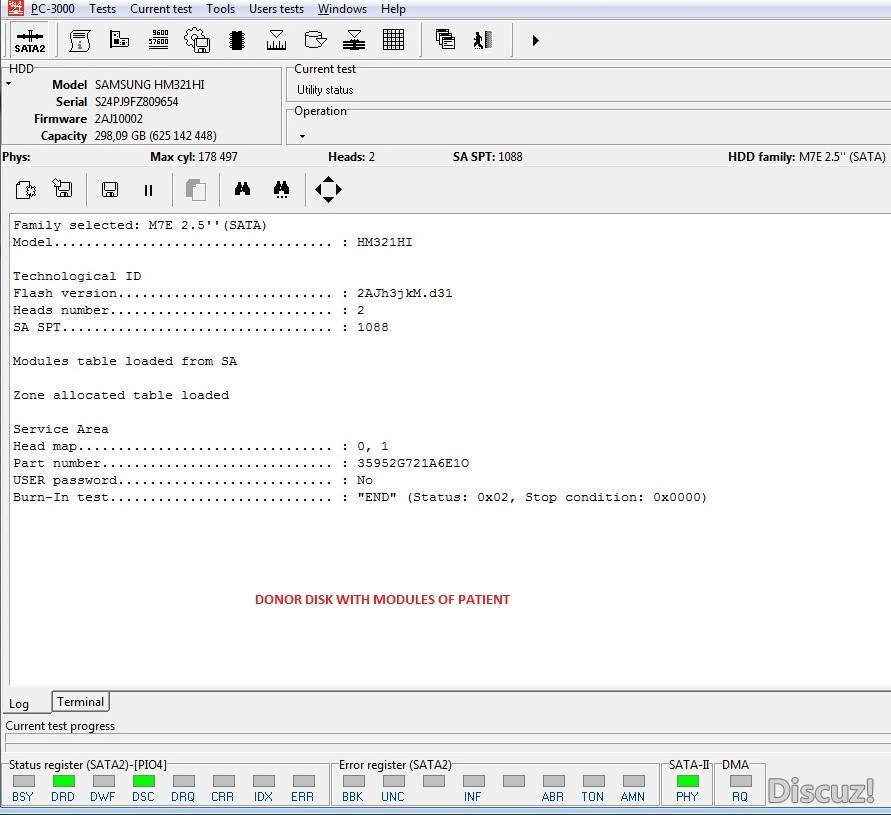The width and height of the screenshot is (891, 815).
Task: Open the Users tests menu
Action: click(276, 9)
